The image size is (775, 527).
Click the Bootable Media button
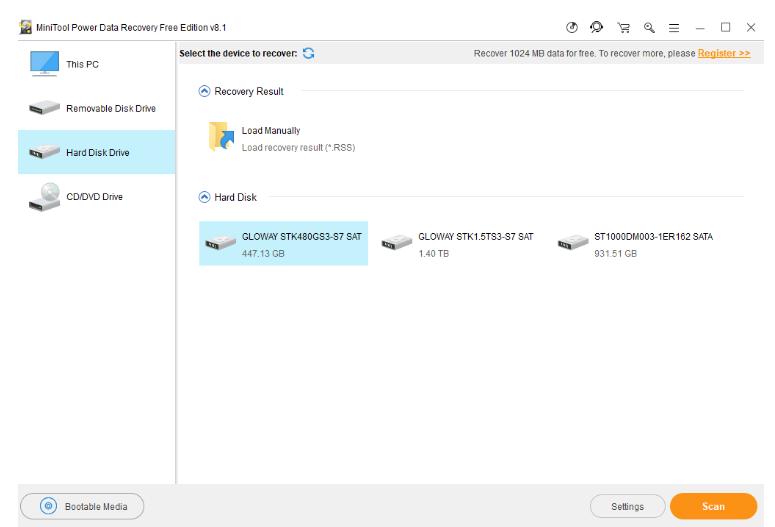tap(82, 506)
